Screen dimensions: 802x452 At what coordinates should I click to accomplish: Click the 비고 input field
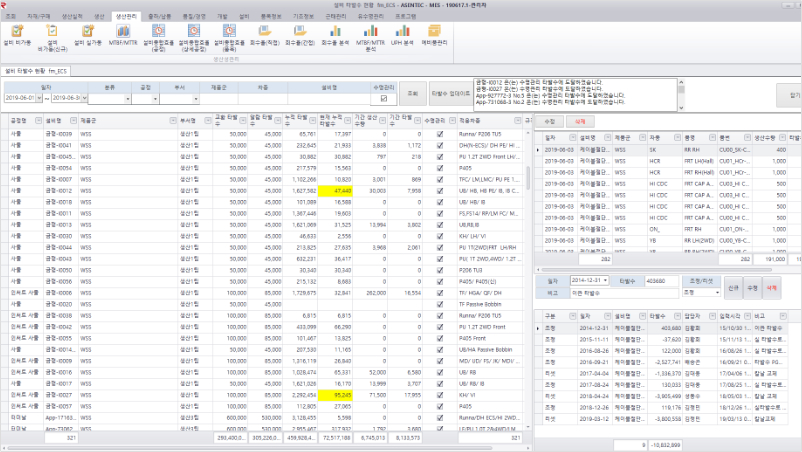pos(625,293)
